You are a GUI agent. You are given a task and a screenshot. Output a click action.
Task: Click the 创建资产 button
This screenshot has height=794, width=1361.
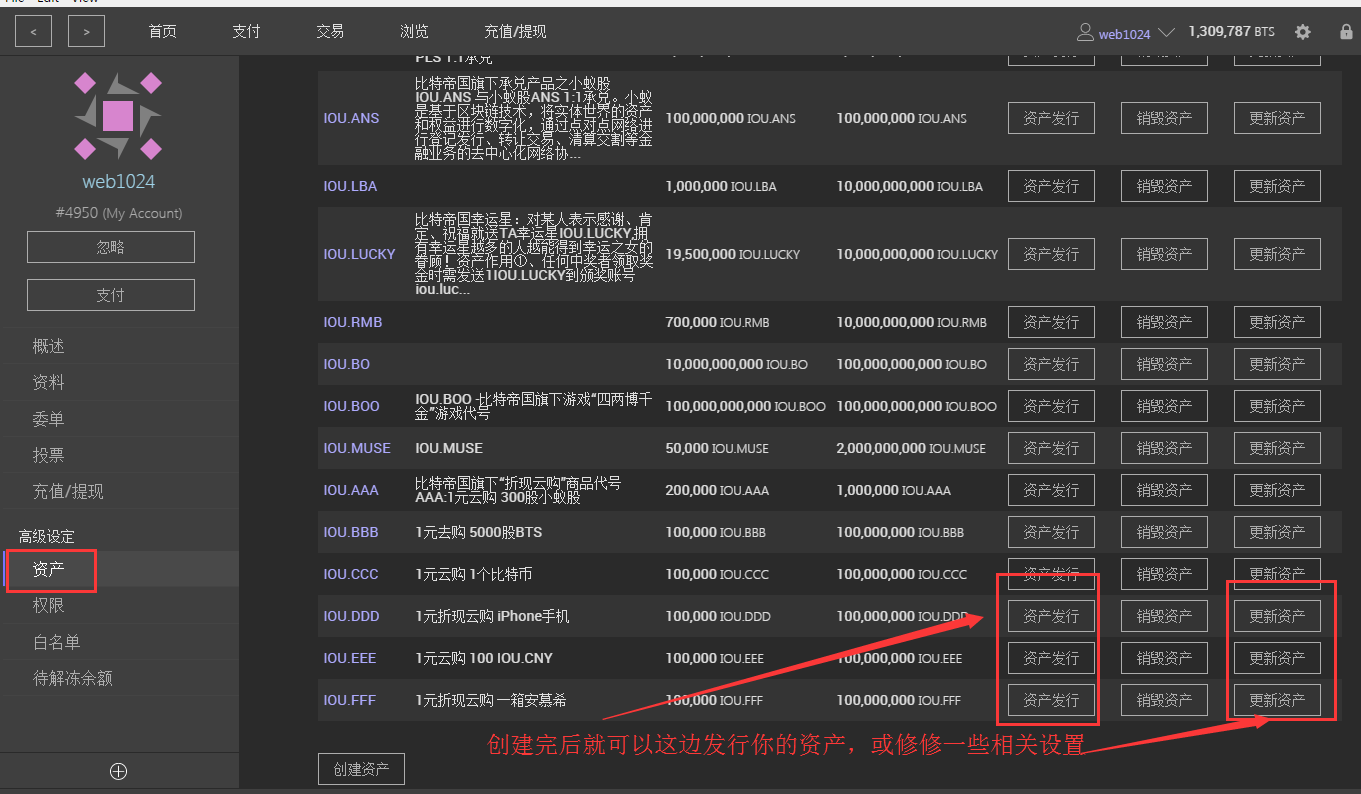[361, 770]
